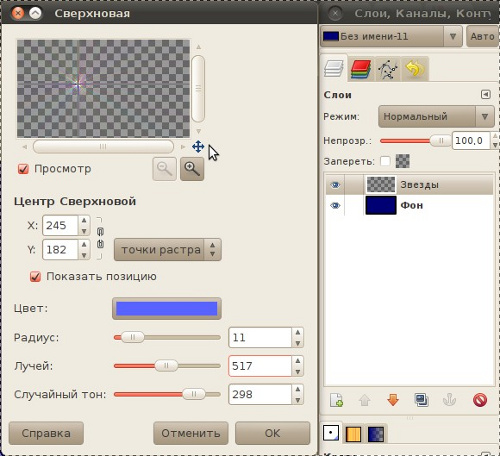500x456 pixels.
Task: Confirm Supernova with OK
Action: tap(273, 433)
